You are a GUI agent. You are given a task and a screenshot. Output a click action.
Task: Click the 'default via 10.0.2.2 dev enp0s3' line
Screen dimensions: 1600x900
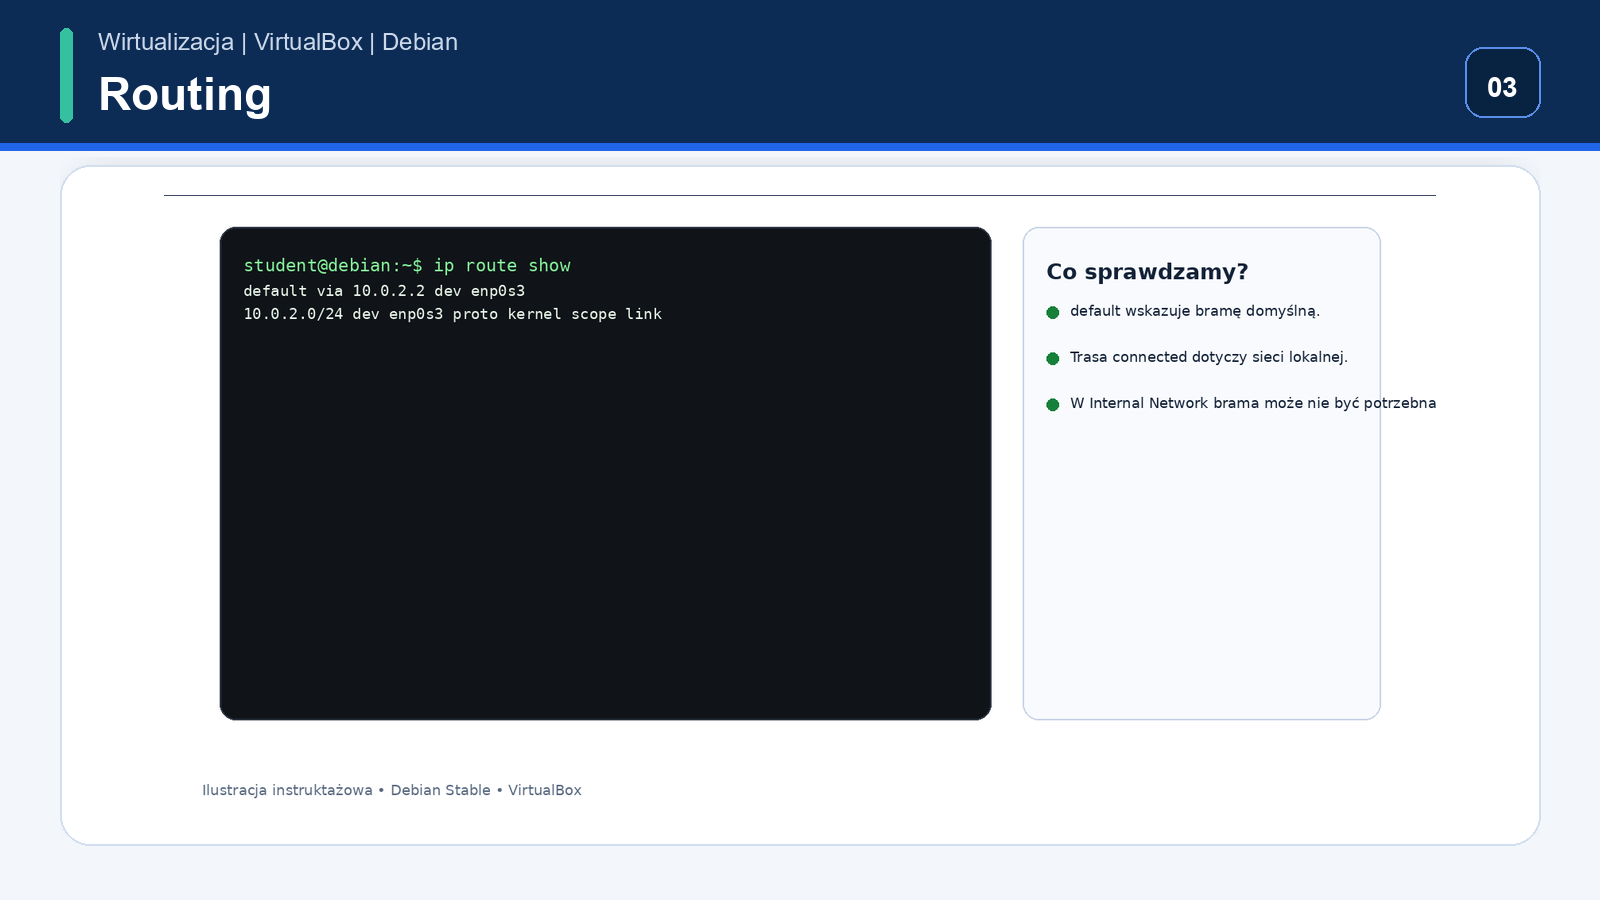click(384, 291)
